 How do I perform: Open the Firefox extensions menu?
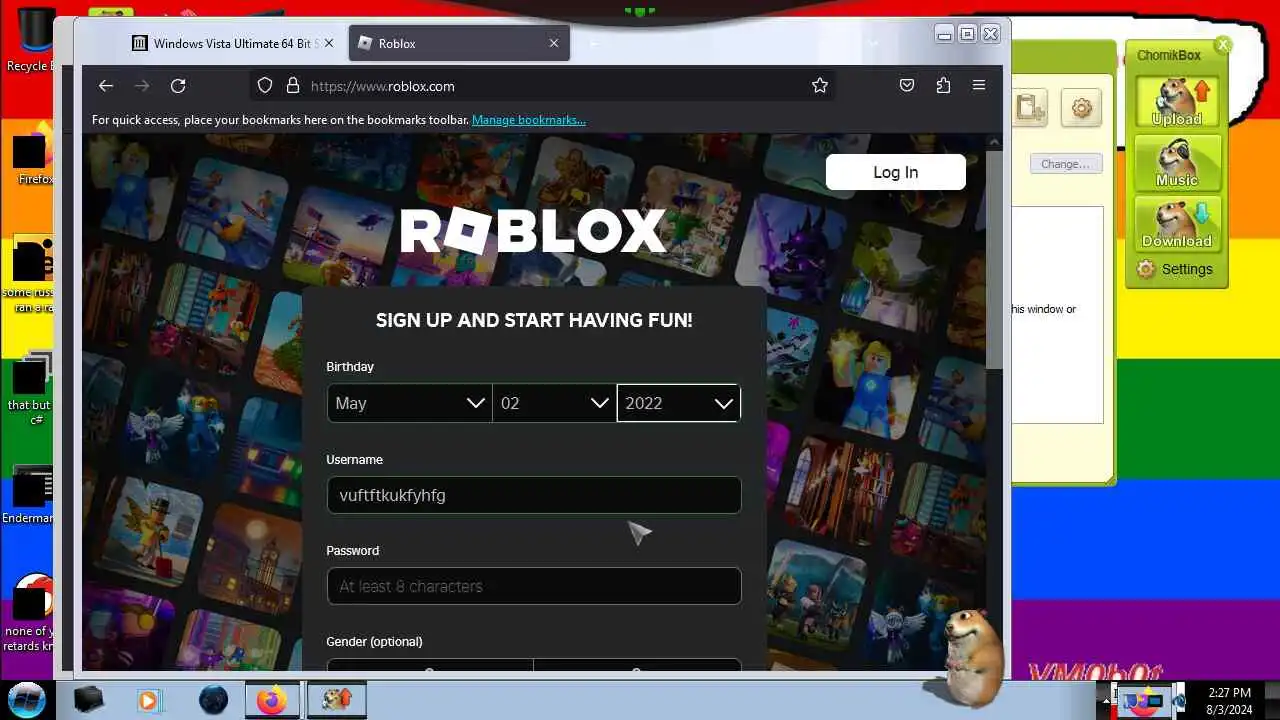coord(943,86)
